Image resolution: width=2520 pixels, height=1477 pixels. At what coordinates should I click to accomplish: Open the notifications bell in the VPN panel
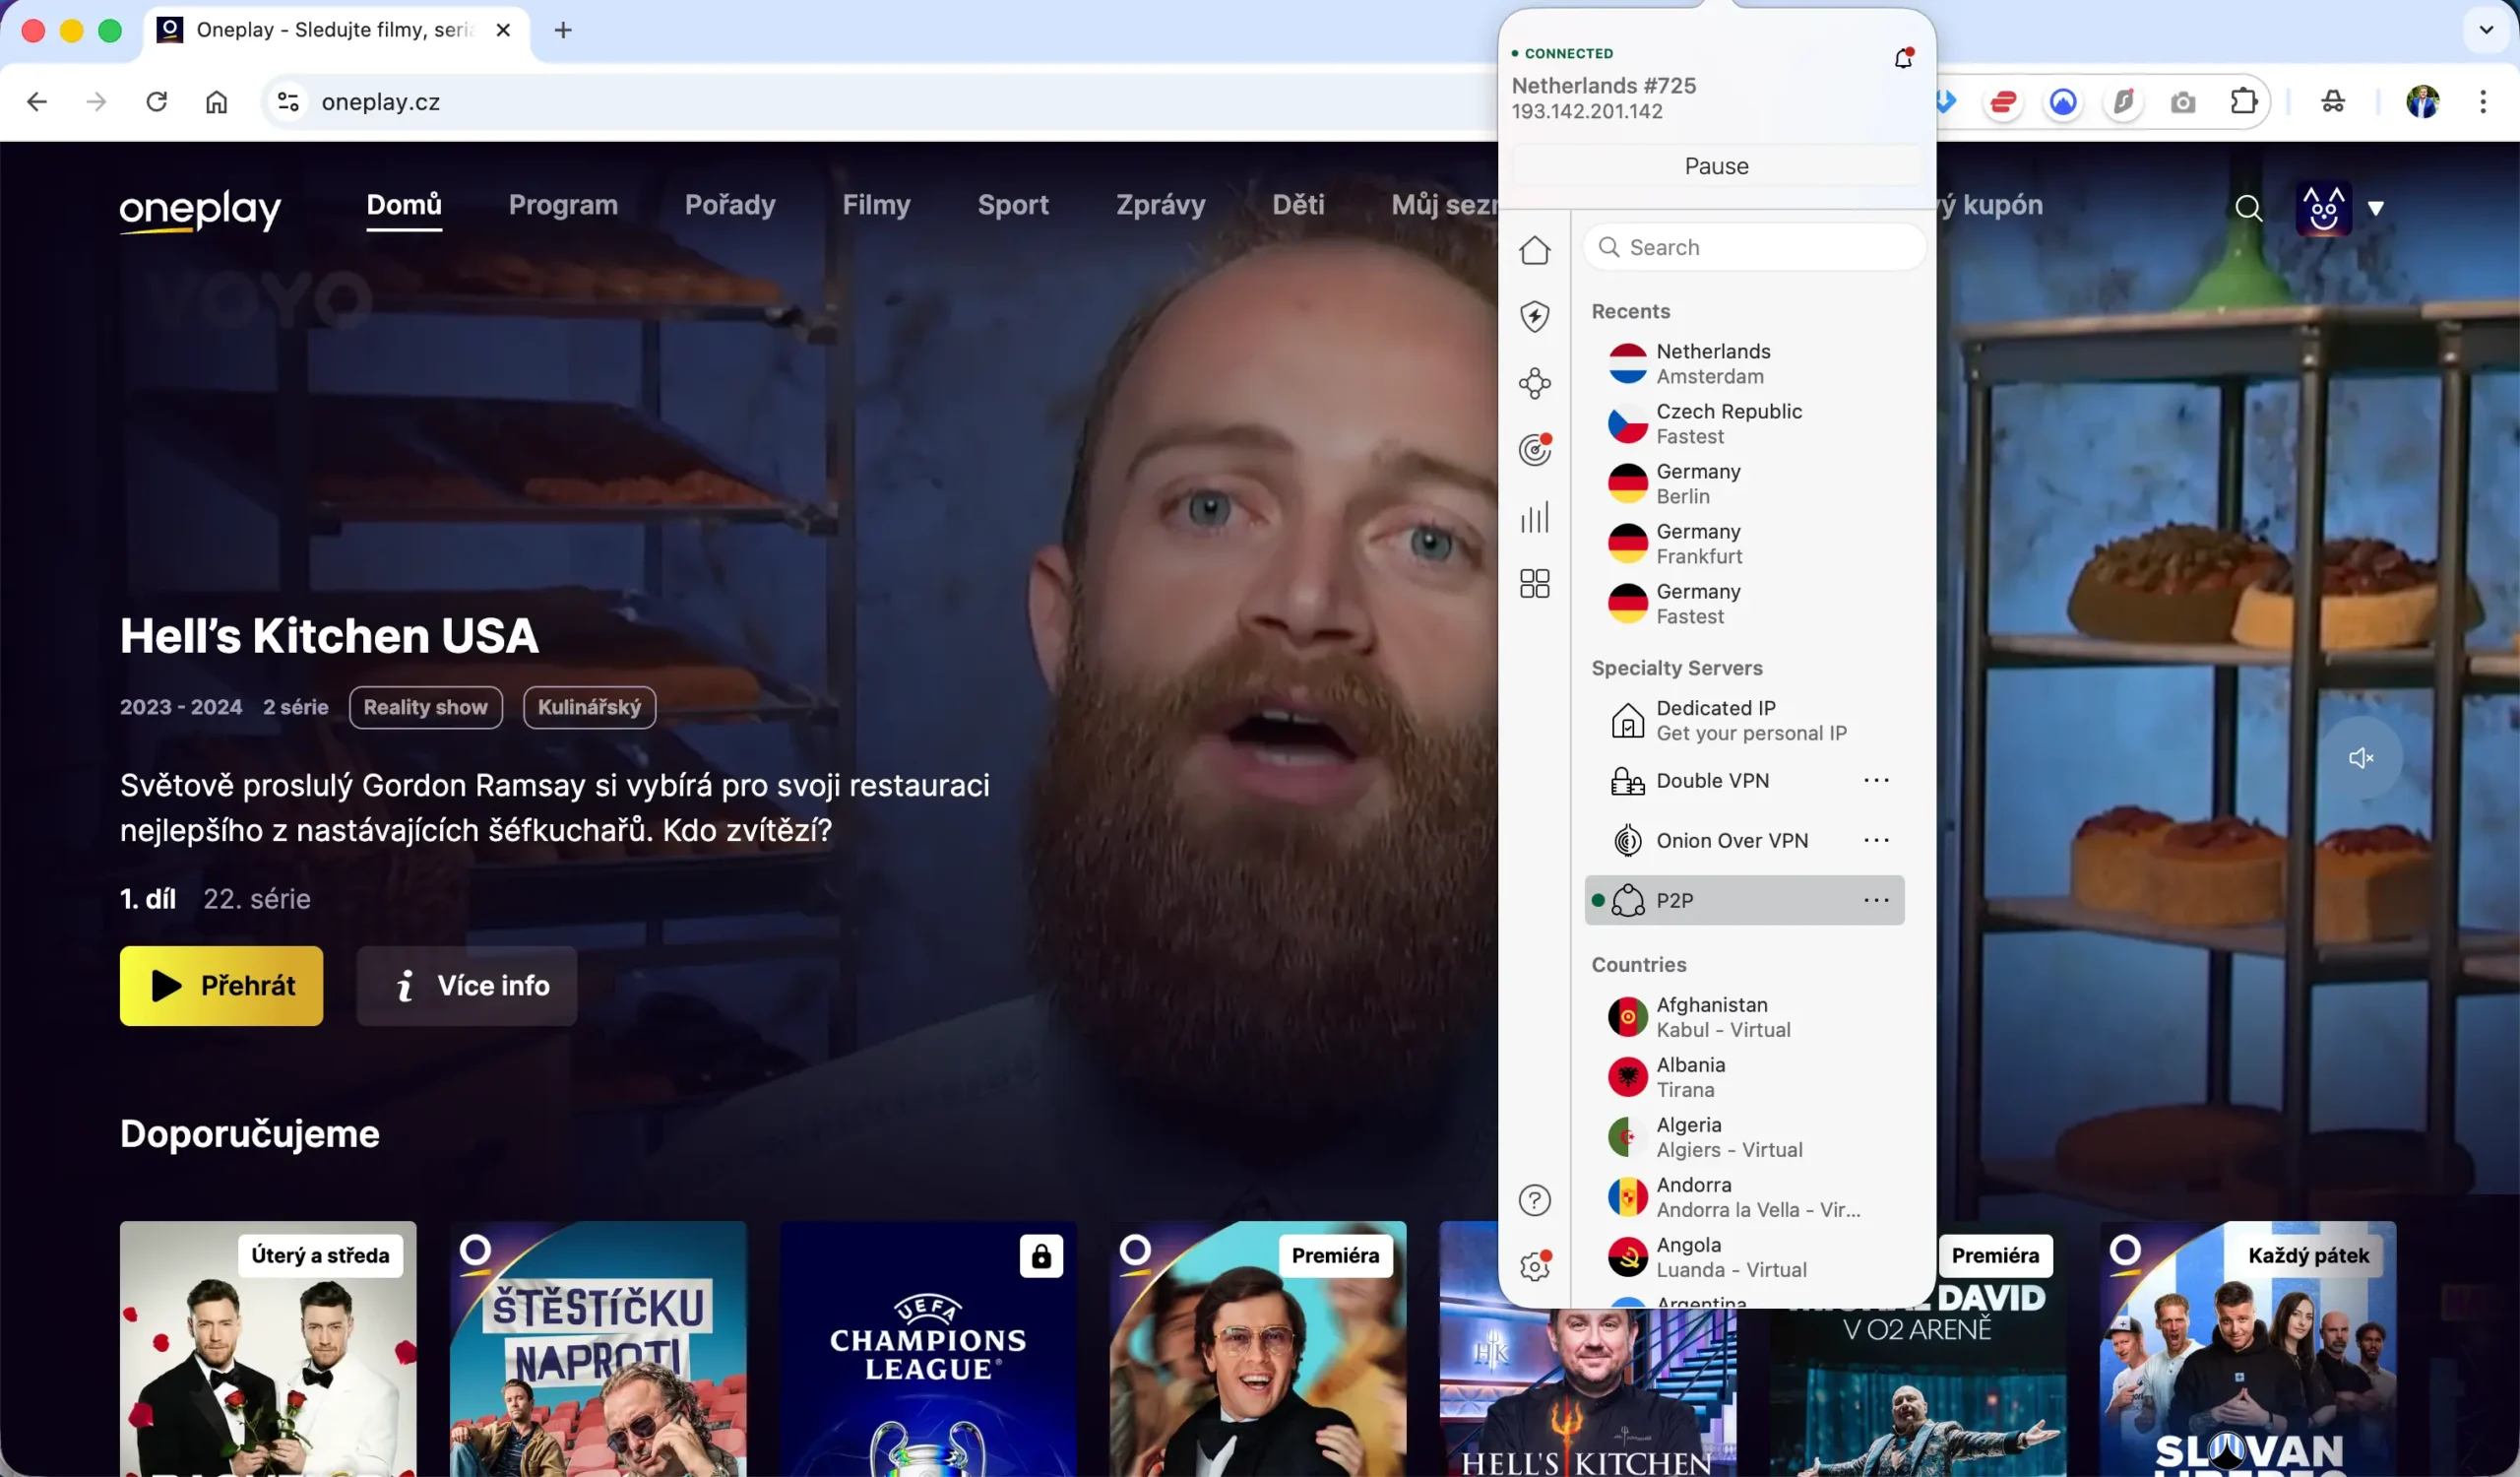1903,57
